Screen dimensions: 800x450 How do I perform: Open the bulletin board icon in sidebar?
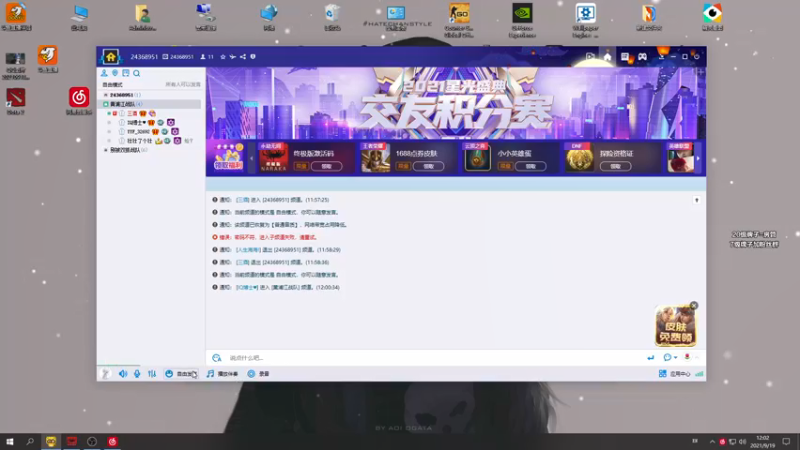[126, 73]
